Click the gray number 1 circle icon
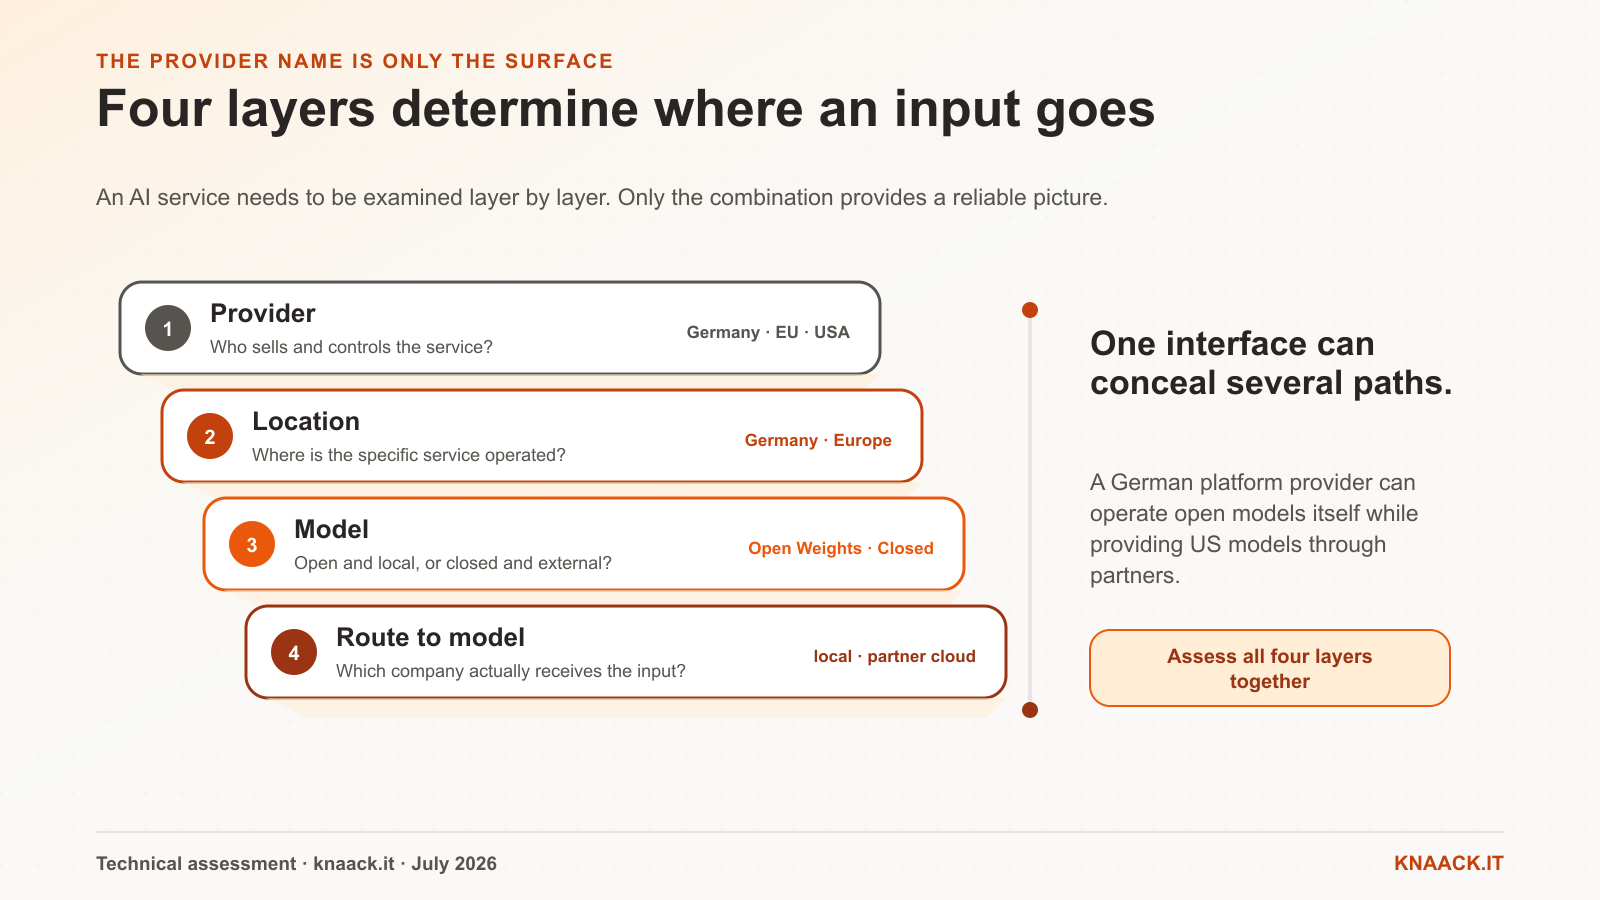Image resolution: width=1600 pixels, height=900 pixels. pos(168,328)
